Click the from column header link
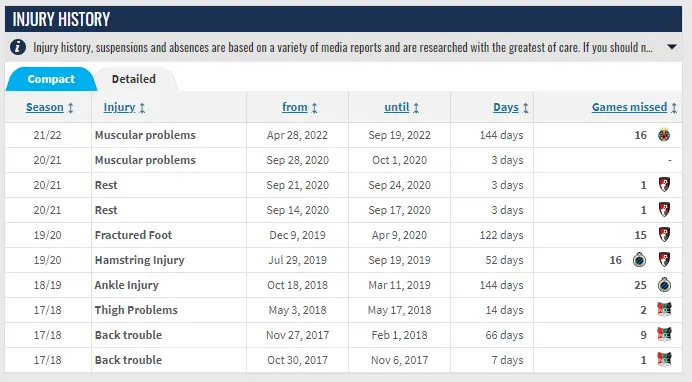The width and height of the screenshot is (692, 382). tap(295, 107)
